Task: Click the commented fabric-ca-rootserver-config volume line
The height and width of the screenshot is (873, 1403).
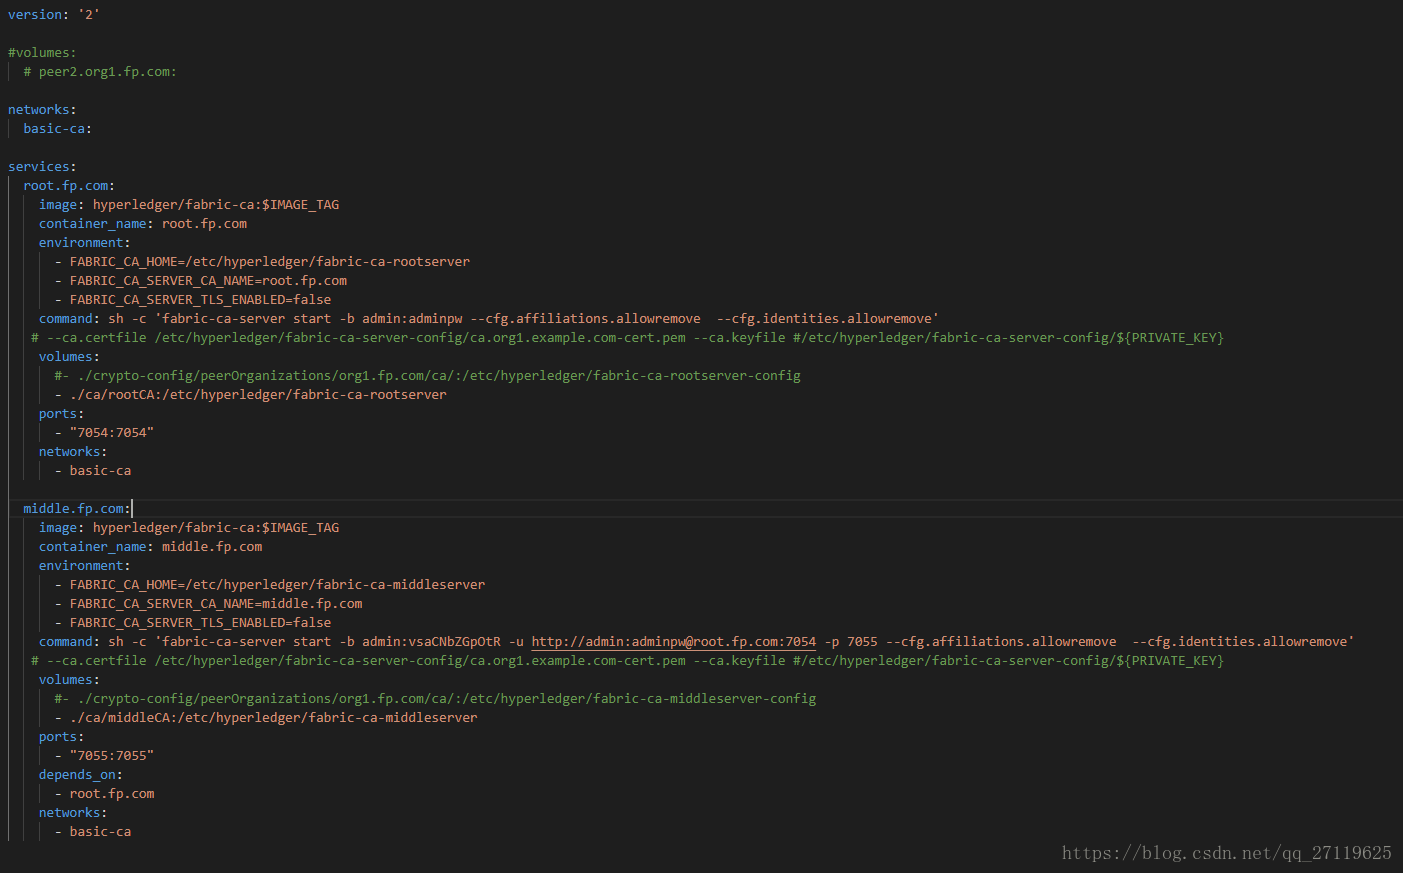Action: click(x=428, y=375)
